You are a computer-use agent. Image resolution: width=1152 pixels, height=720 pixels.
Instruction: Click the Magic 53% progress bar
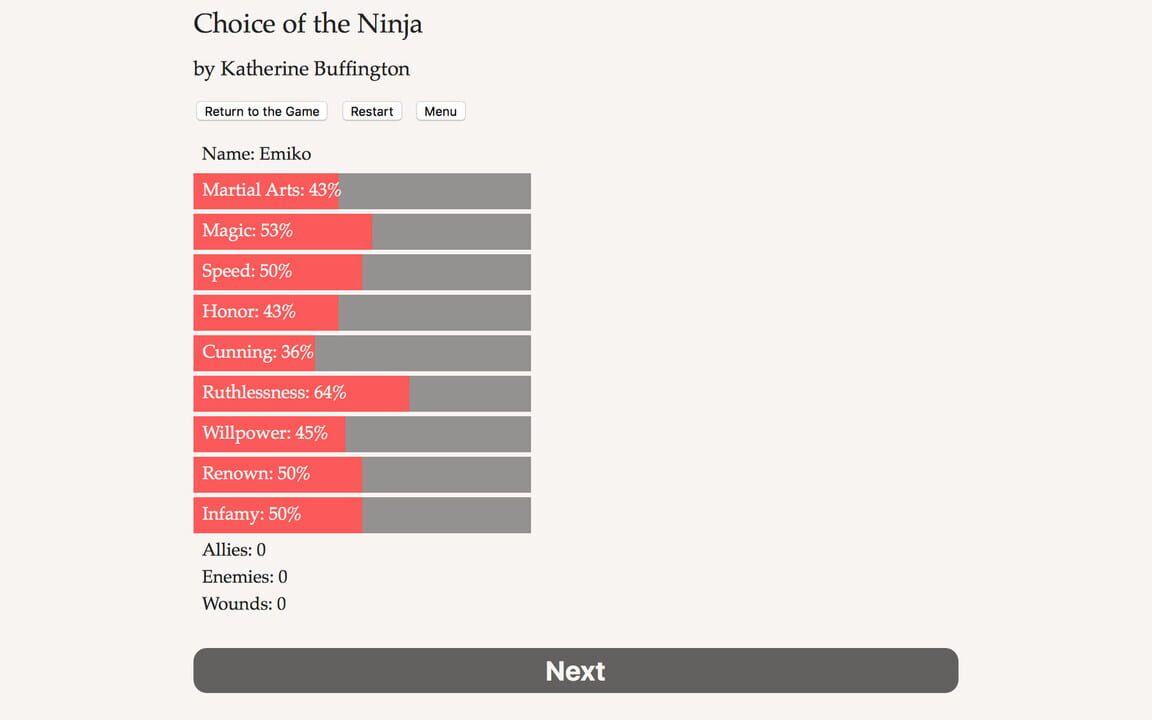(361, 231)
